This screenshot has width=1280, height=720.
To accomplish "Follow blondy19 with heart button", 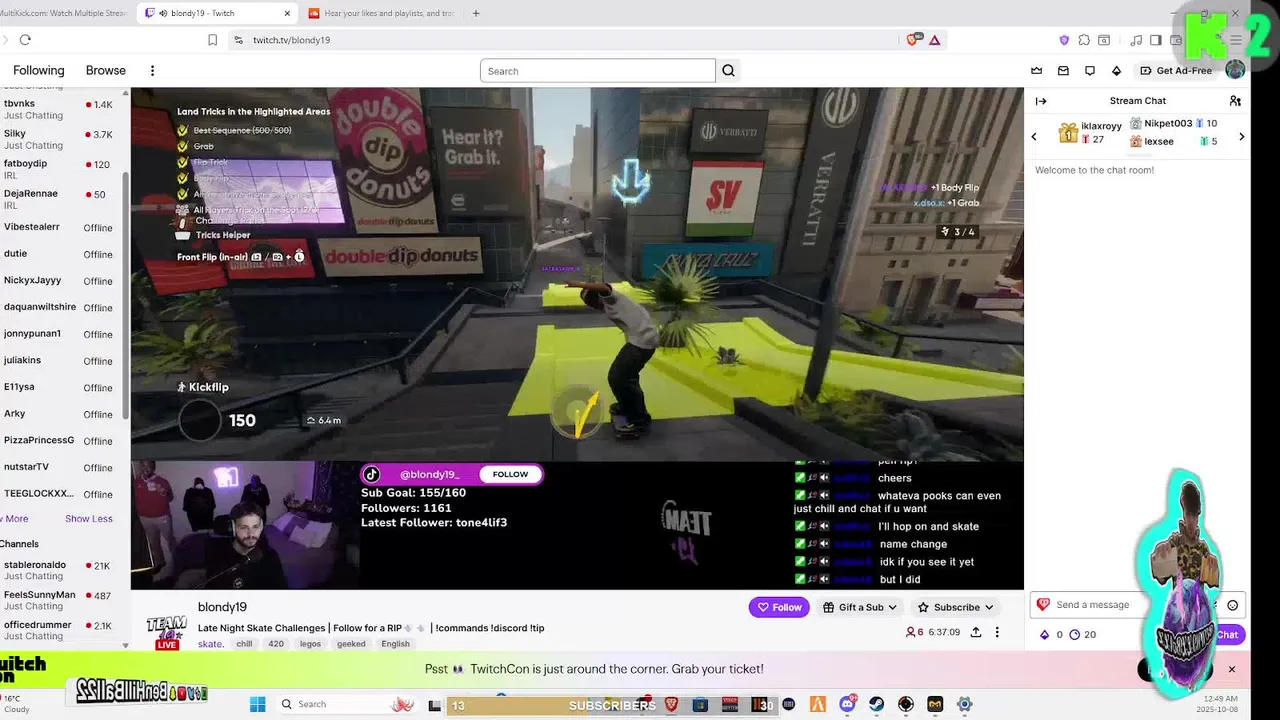I will pyautogui.click(x=779, y=607).
